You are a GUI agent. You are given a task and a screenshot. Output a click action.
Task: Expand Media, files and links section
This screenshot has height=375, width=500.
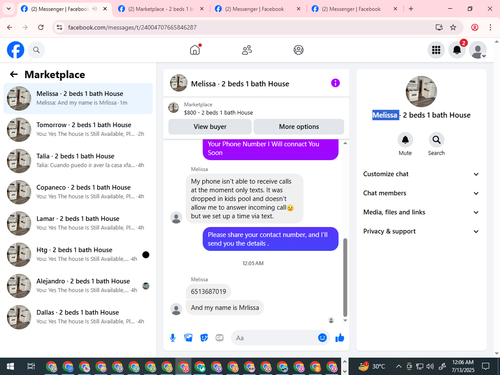[x=421, y=212]
